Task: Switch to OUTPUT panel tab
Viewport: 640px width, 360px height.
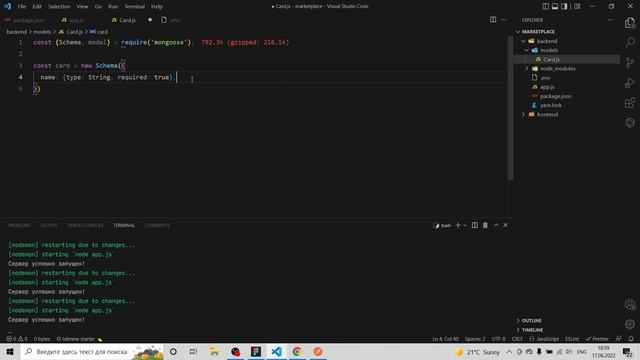Action: tap(49, 225)
